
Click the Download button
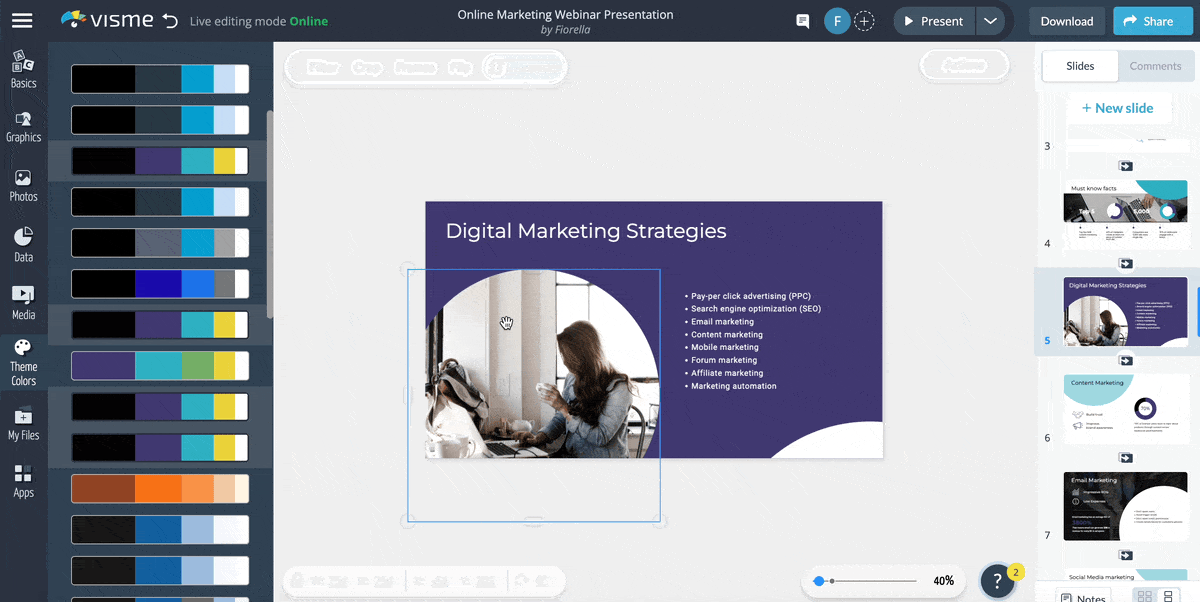point(1066,21)
